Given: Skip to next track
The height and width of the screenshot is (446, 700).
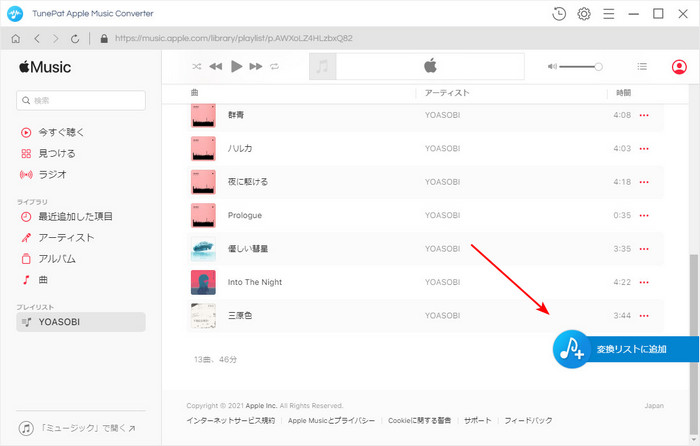Looking at the screenshot, I should pyautogui.click(x=256, y=67).
